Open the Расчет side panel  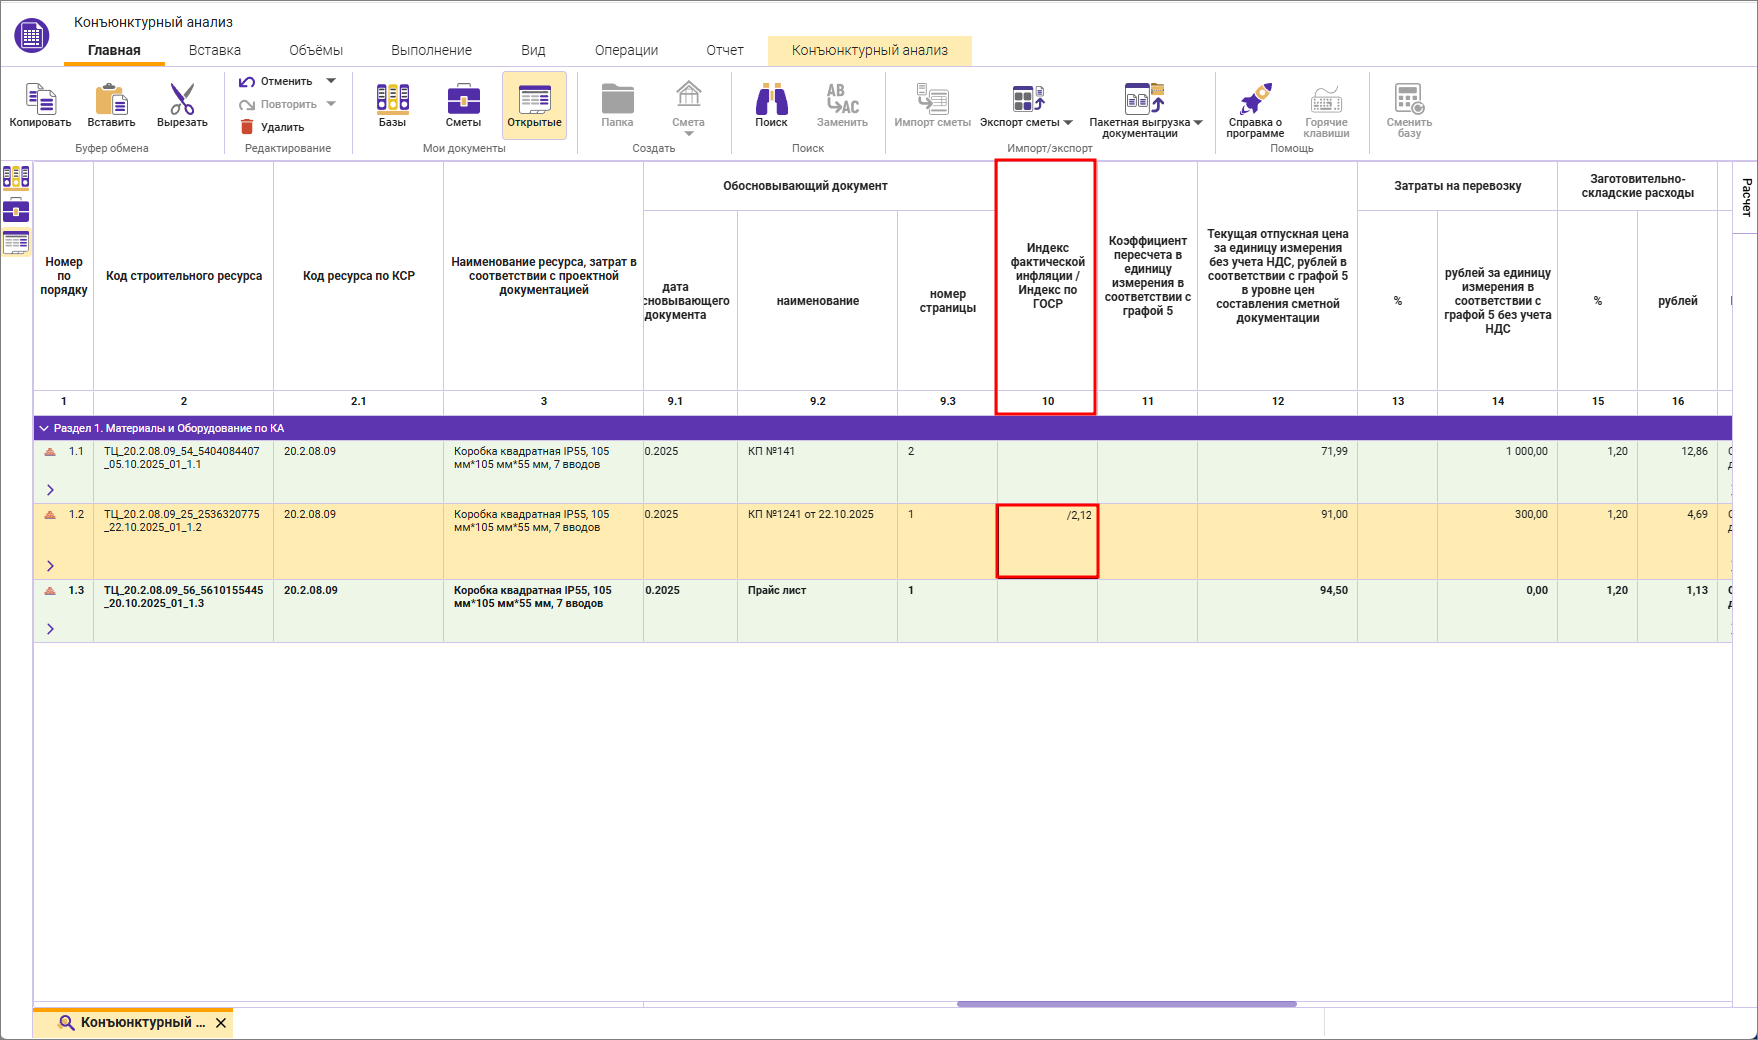pos(1746,197)
